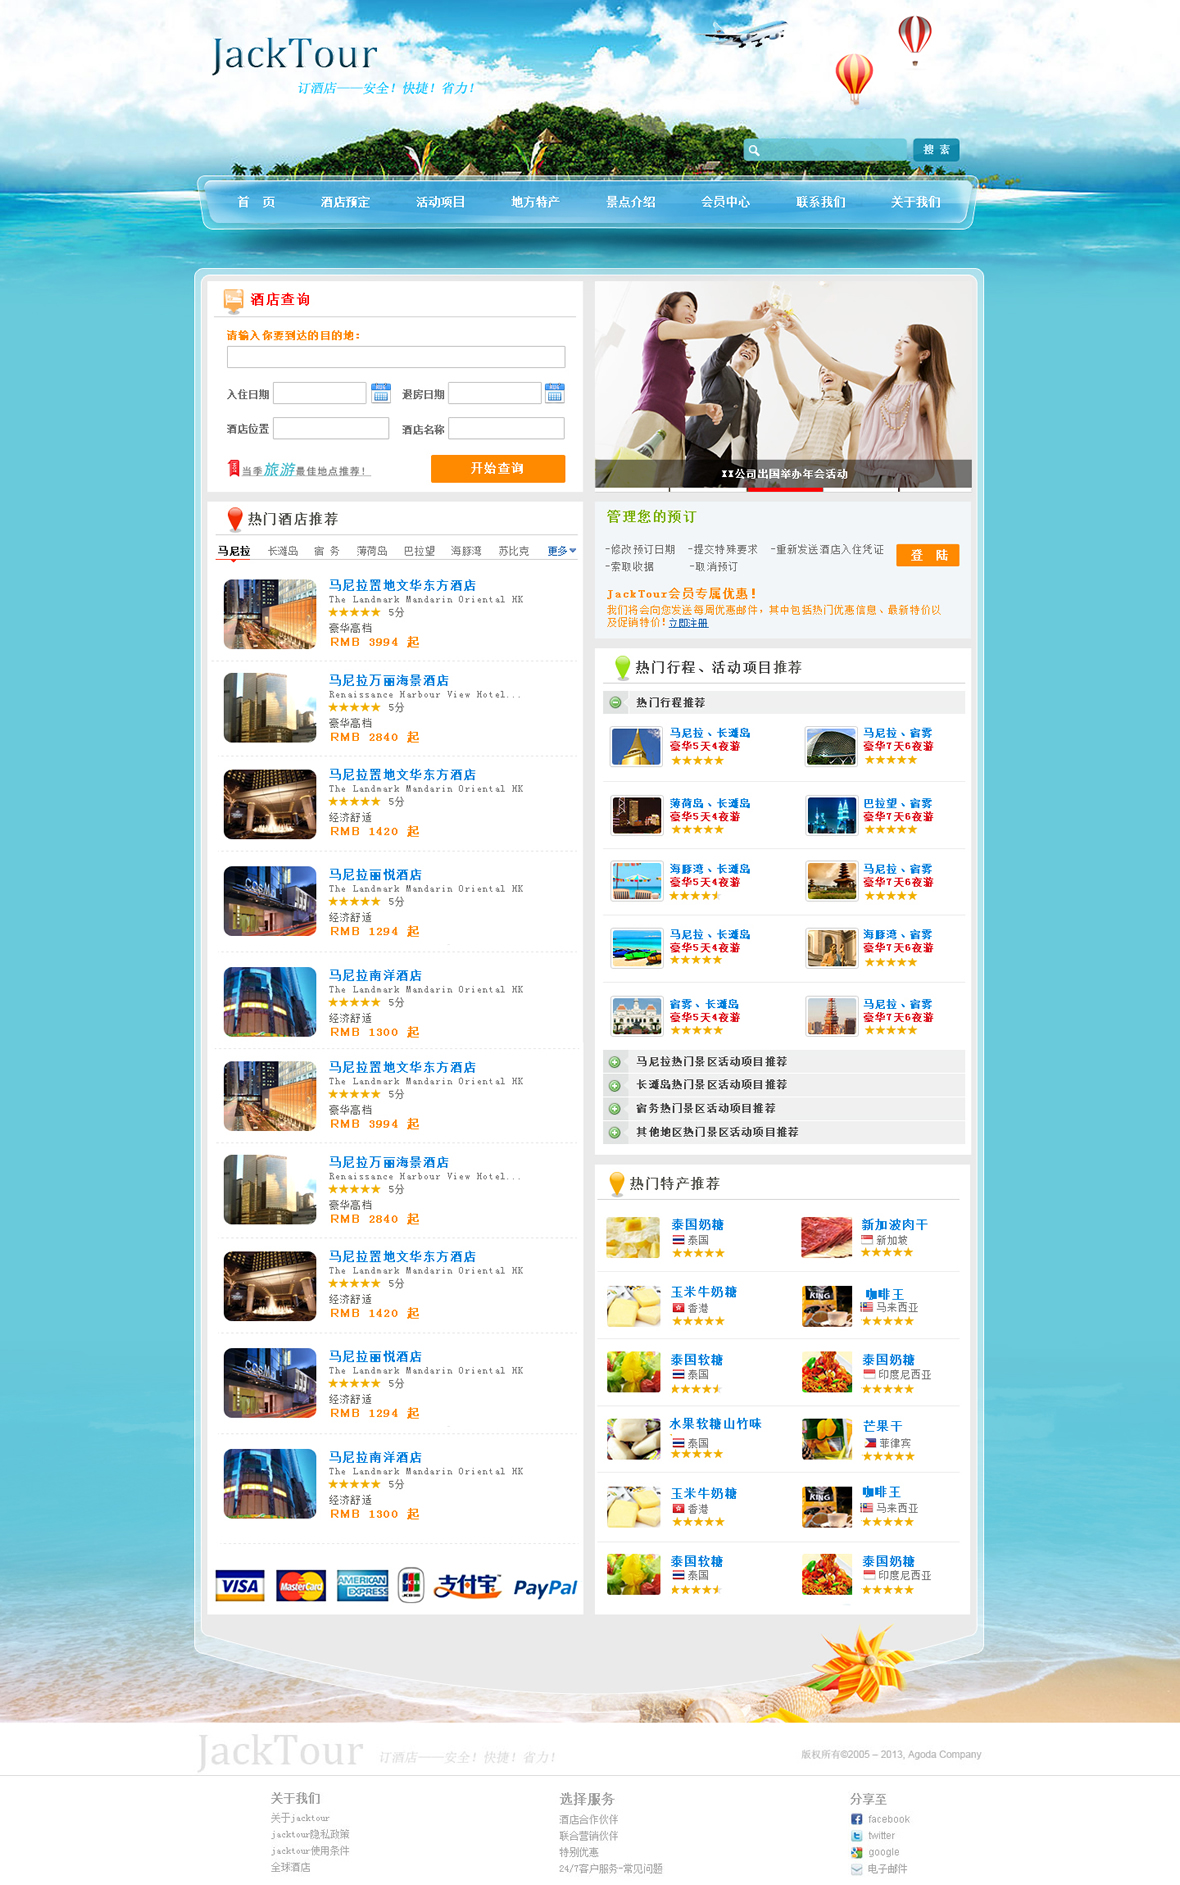Switch to the 海豚湾 hotel tab

[x=466, y=551]
